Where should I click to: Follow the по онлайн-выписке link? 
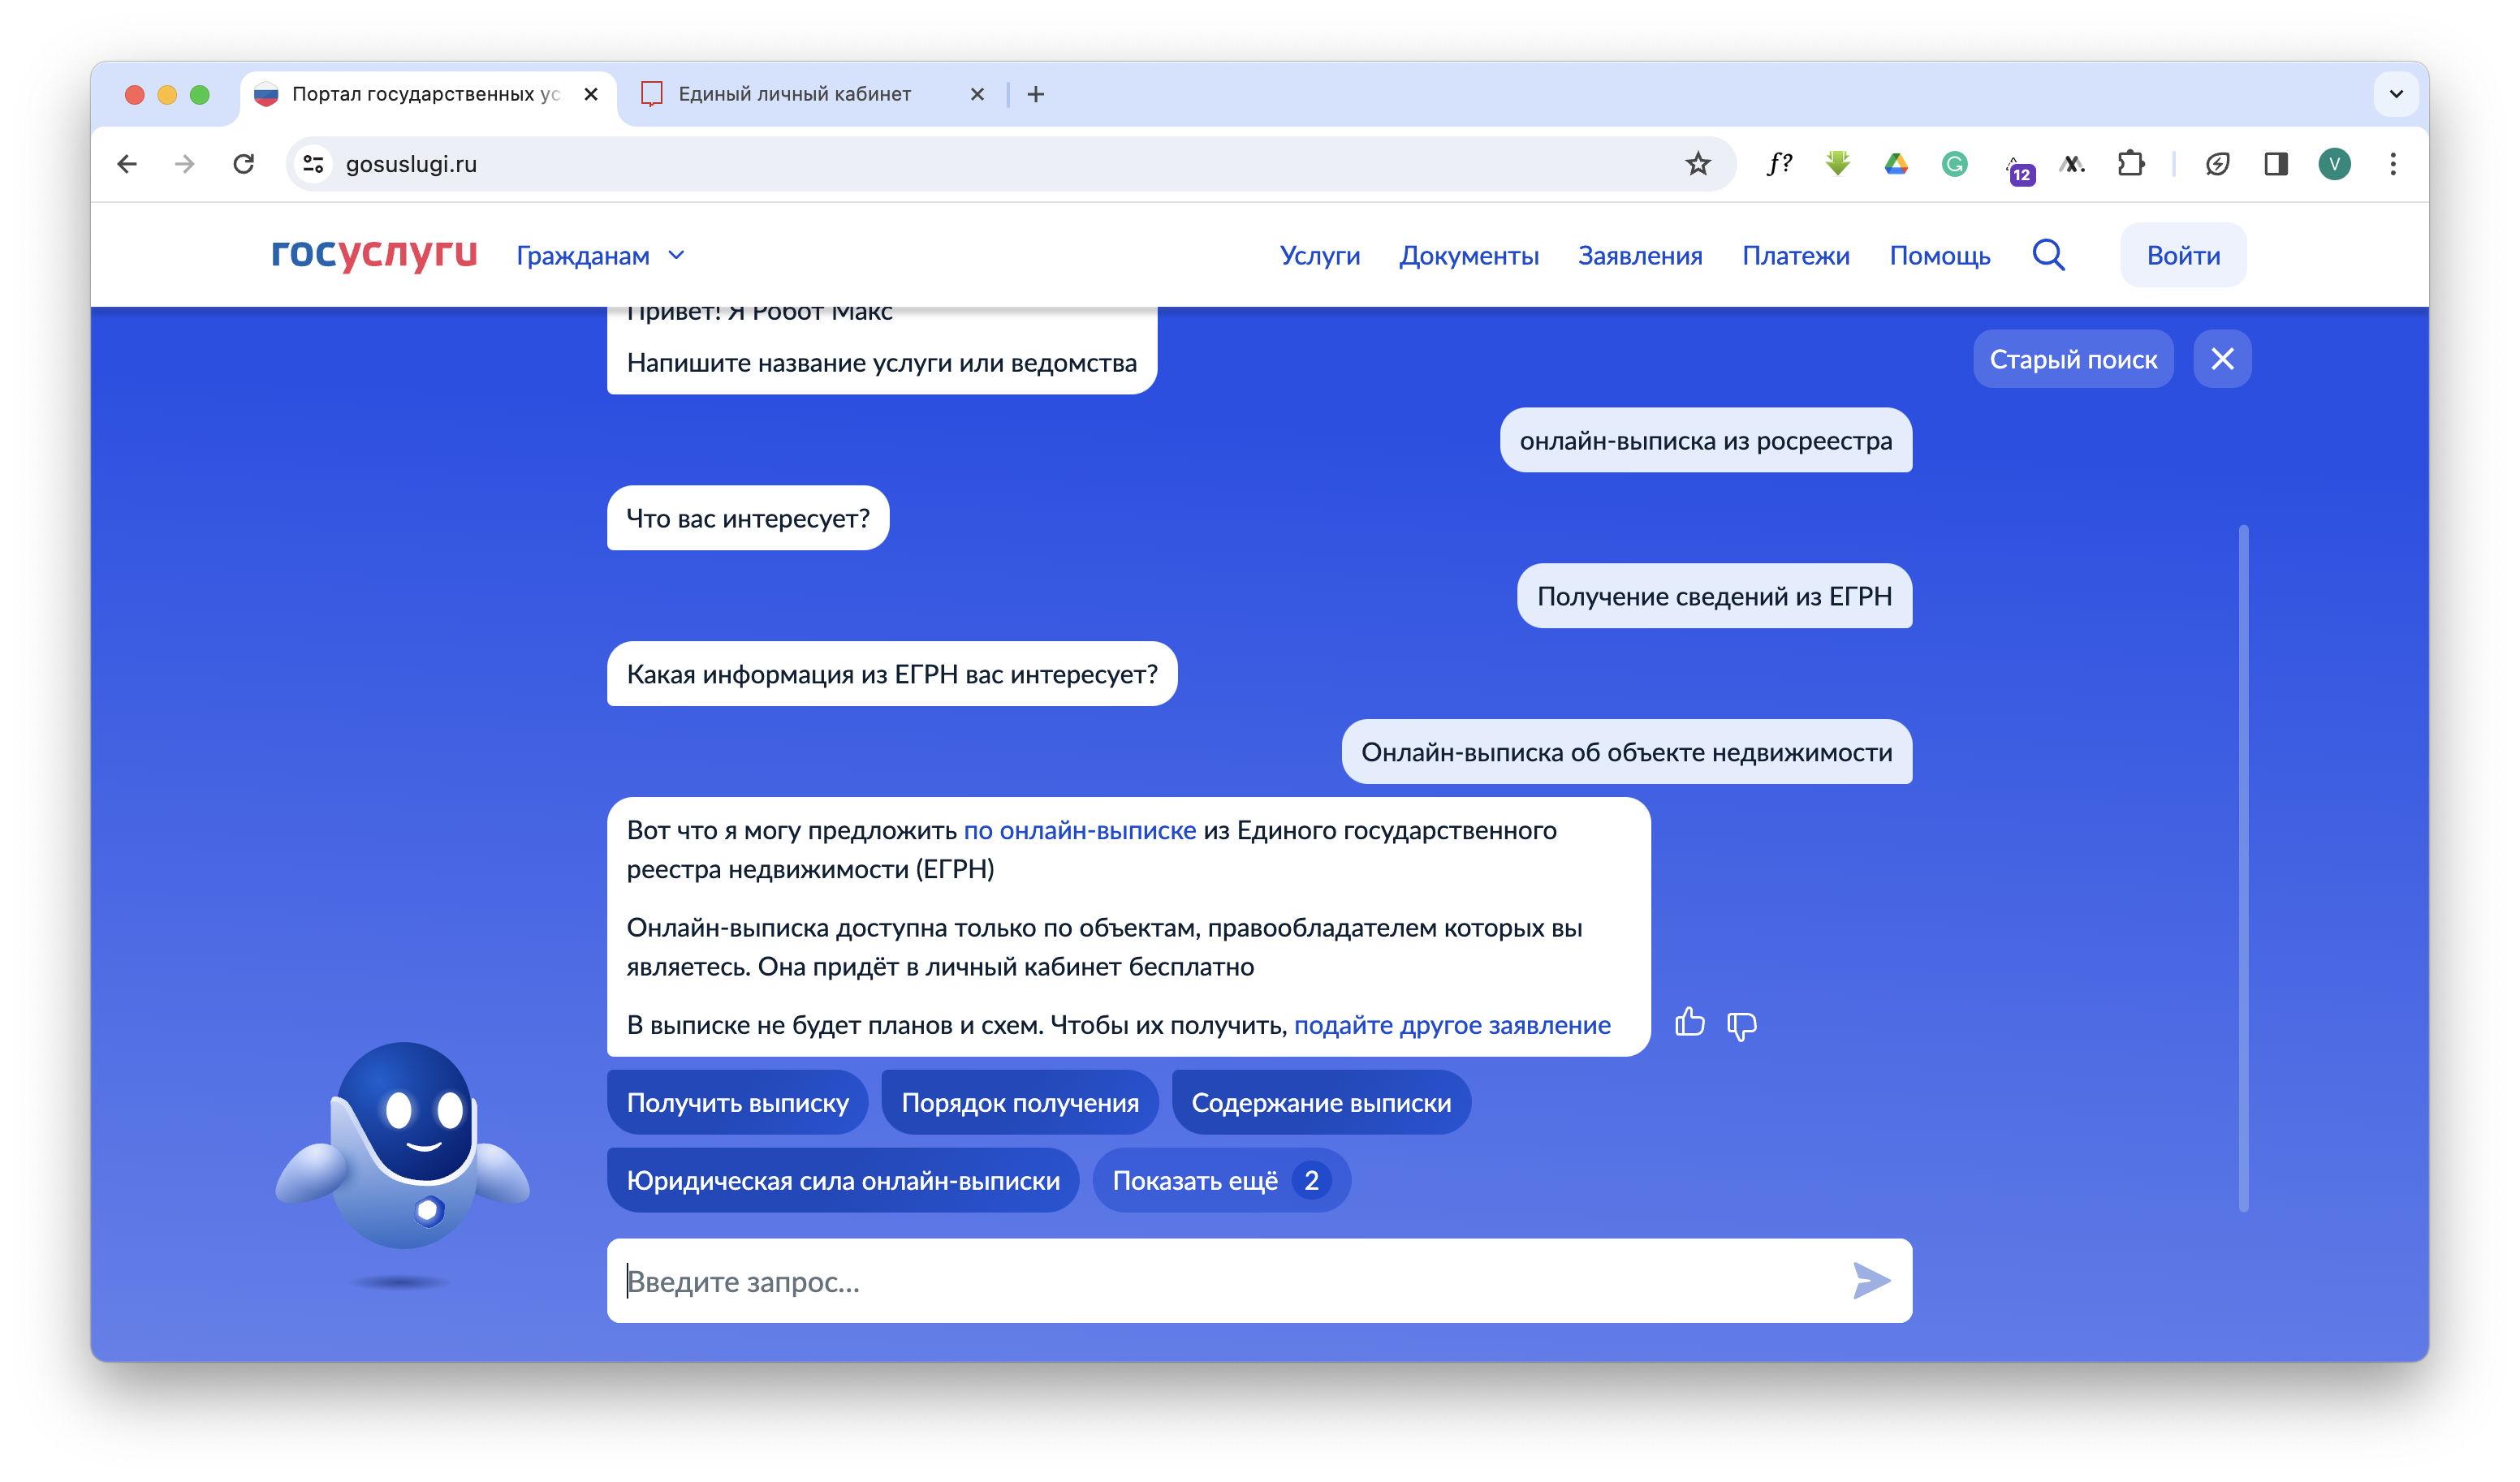point(1079,831)
